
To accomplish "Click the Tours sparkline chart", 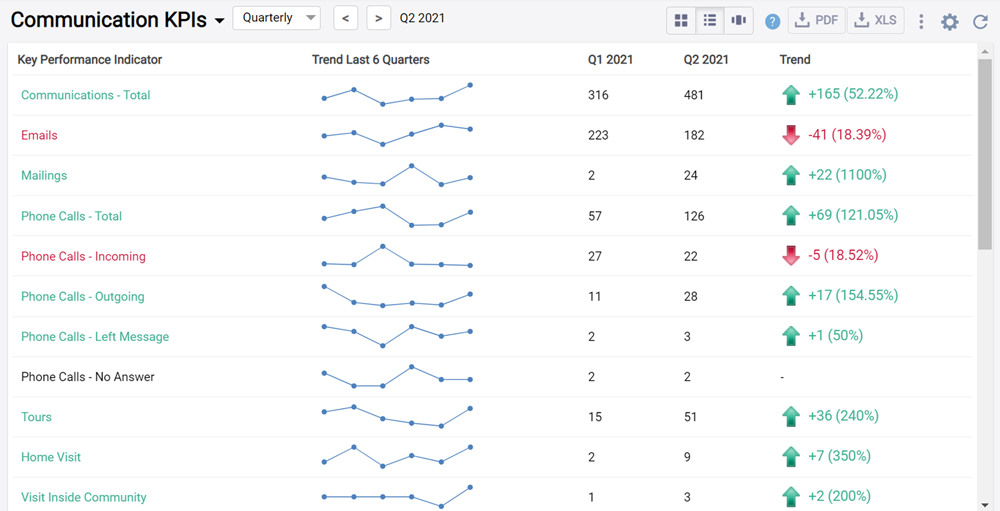I will (397, 417).
